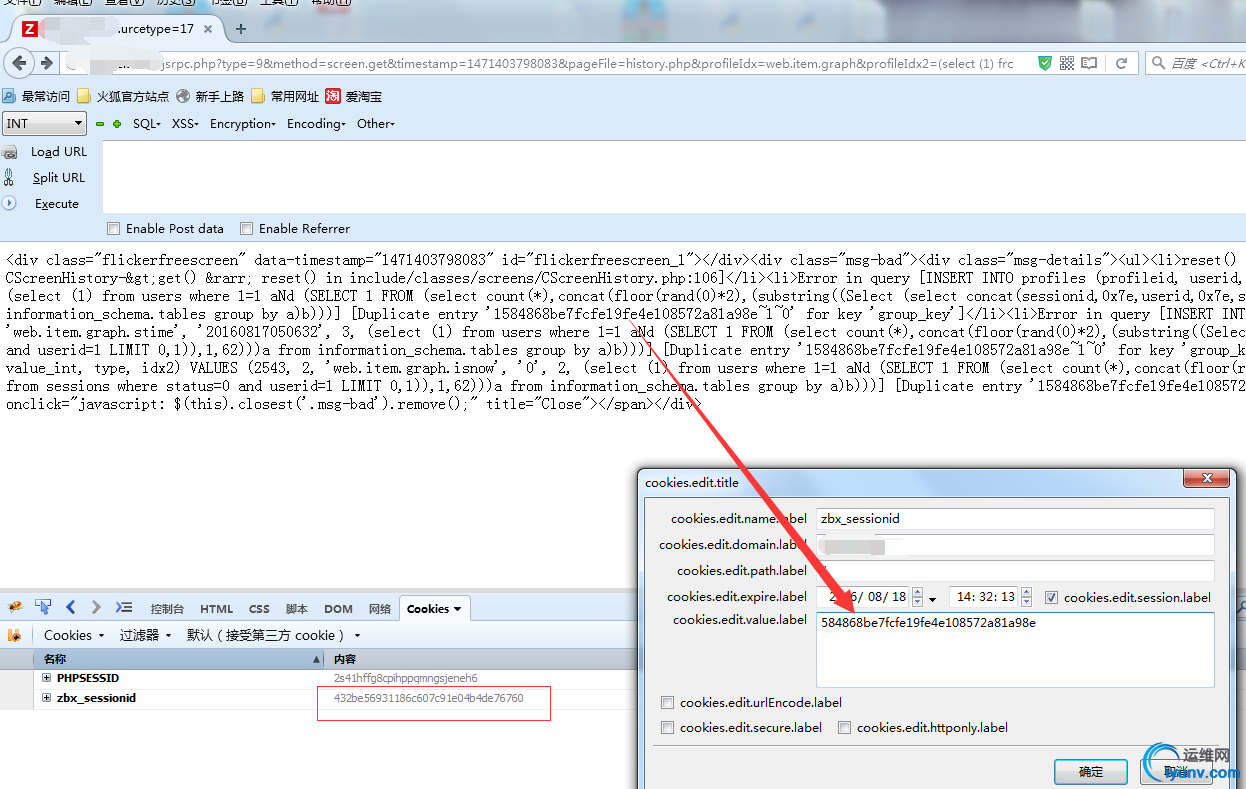The height and width of the screenshot is (789, 1246).
Task: Switch to CSS tab in Firebug
Action: [x=259, y=608]
